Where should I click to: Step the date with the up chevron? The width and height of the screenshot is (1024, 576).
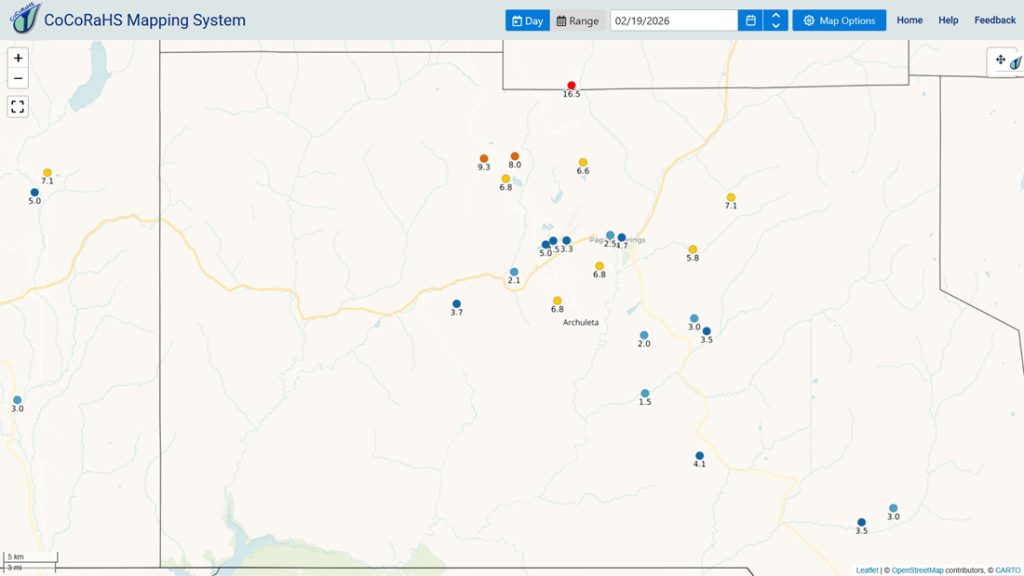click(775, 15)
